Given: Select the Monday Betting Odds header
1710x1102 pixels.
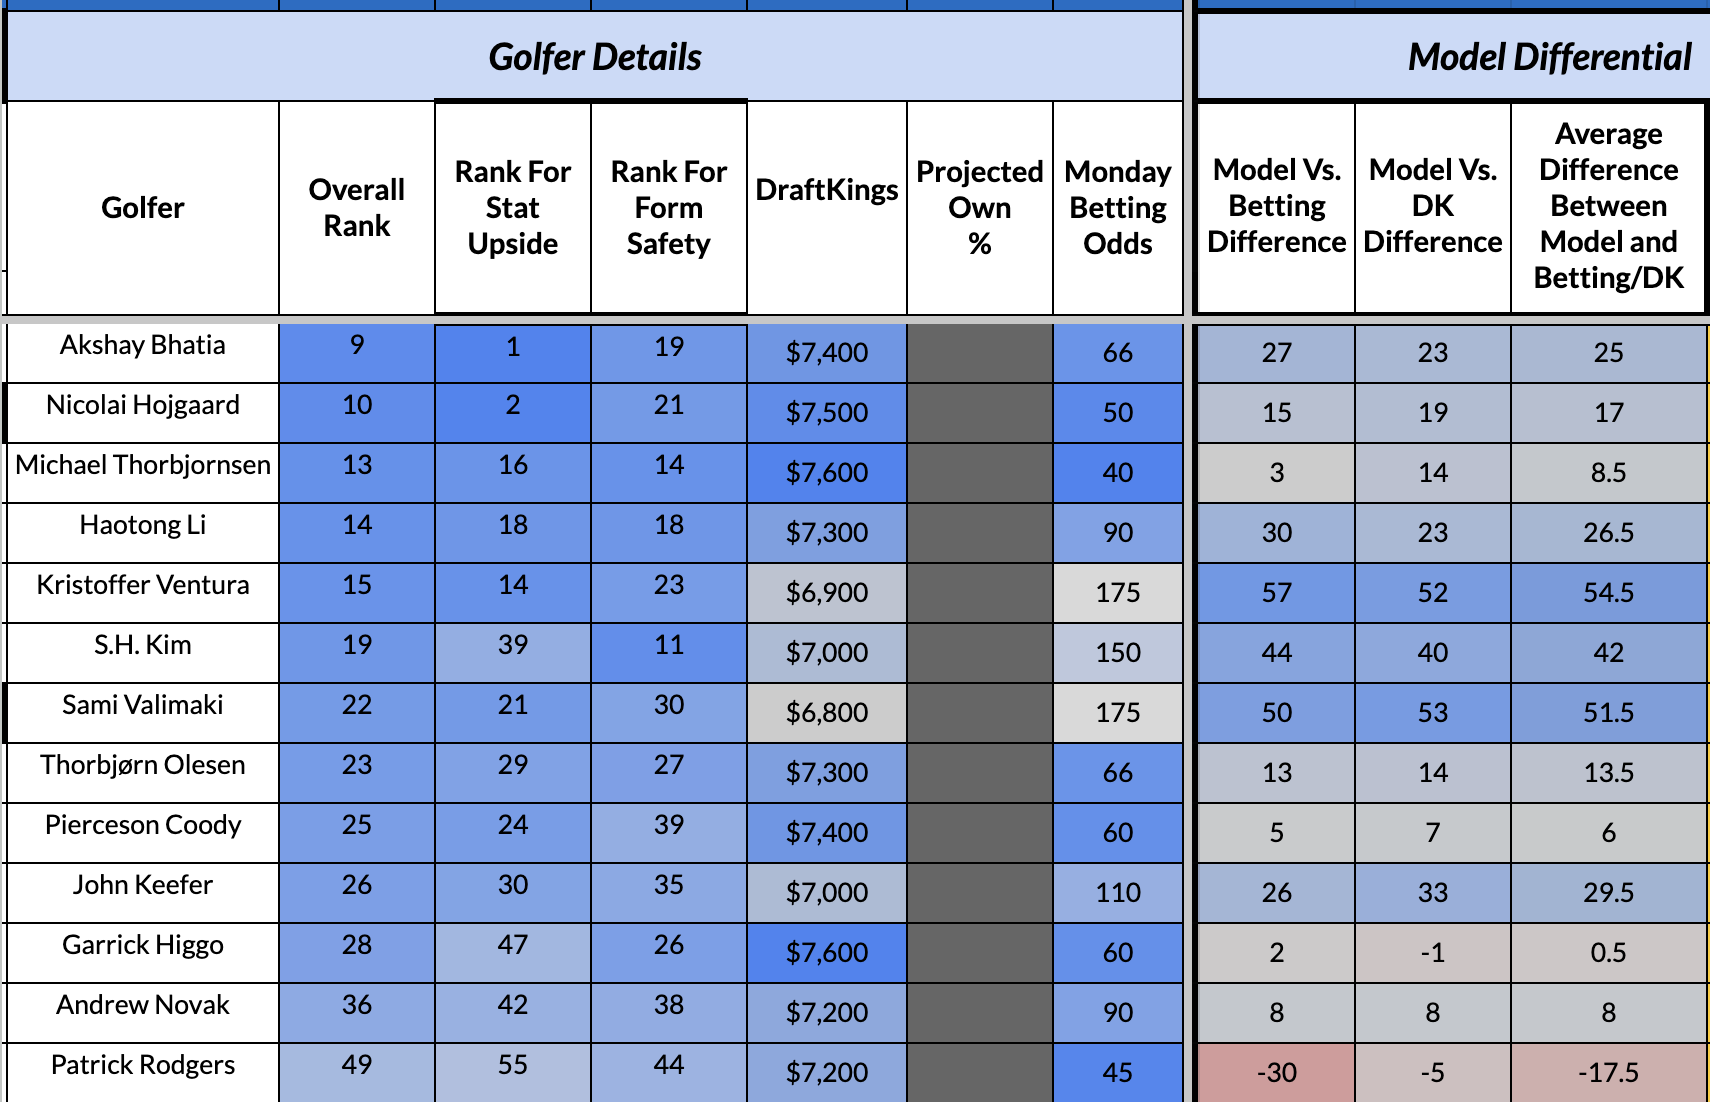Looking at the screenshot, I should click(1118, 207).
